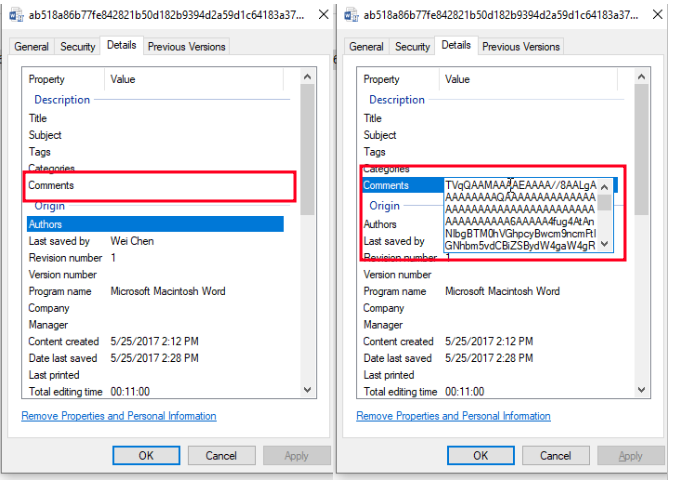This screenshot has height=480, width=673.
Task: Close the right properties dialog
Action: (657, 16)
